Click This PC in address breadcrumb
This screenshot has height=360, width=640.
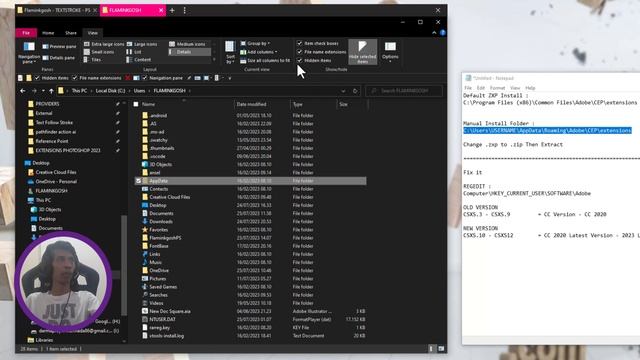(79, 91)
